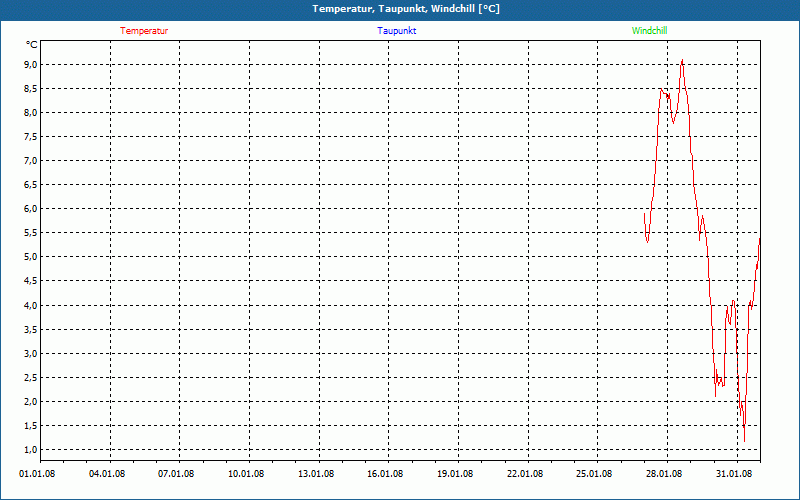Image resolution: width=800 pixels, height=500 pixels.
Task: Select the 1,5 y-axis value
Action: click(31, 425)
